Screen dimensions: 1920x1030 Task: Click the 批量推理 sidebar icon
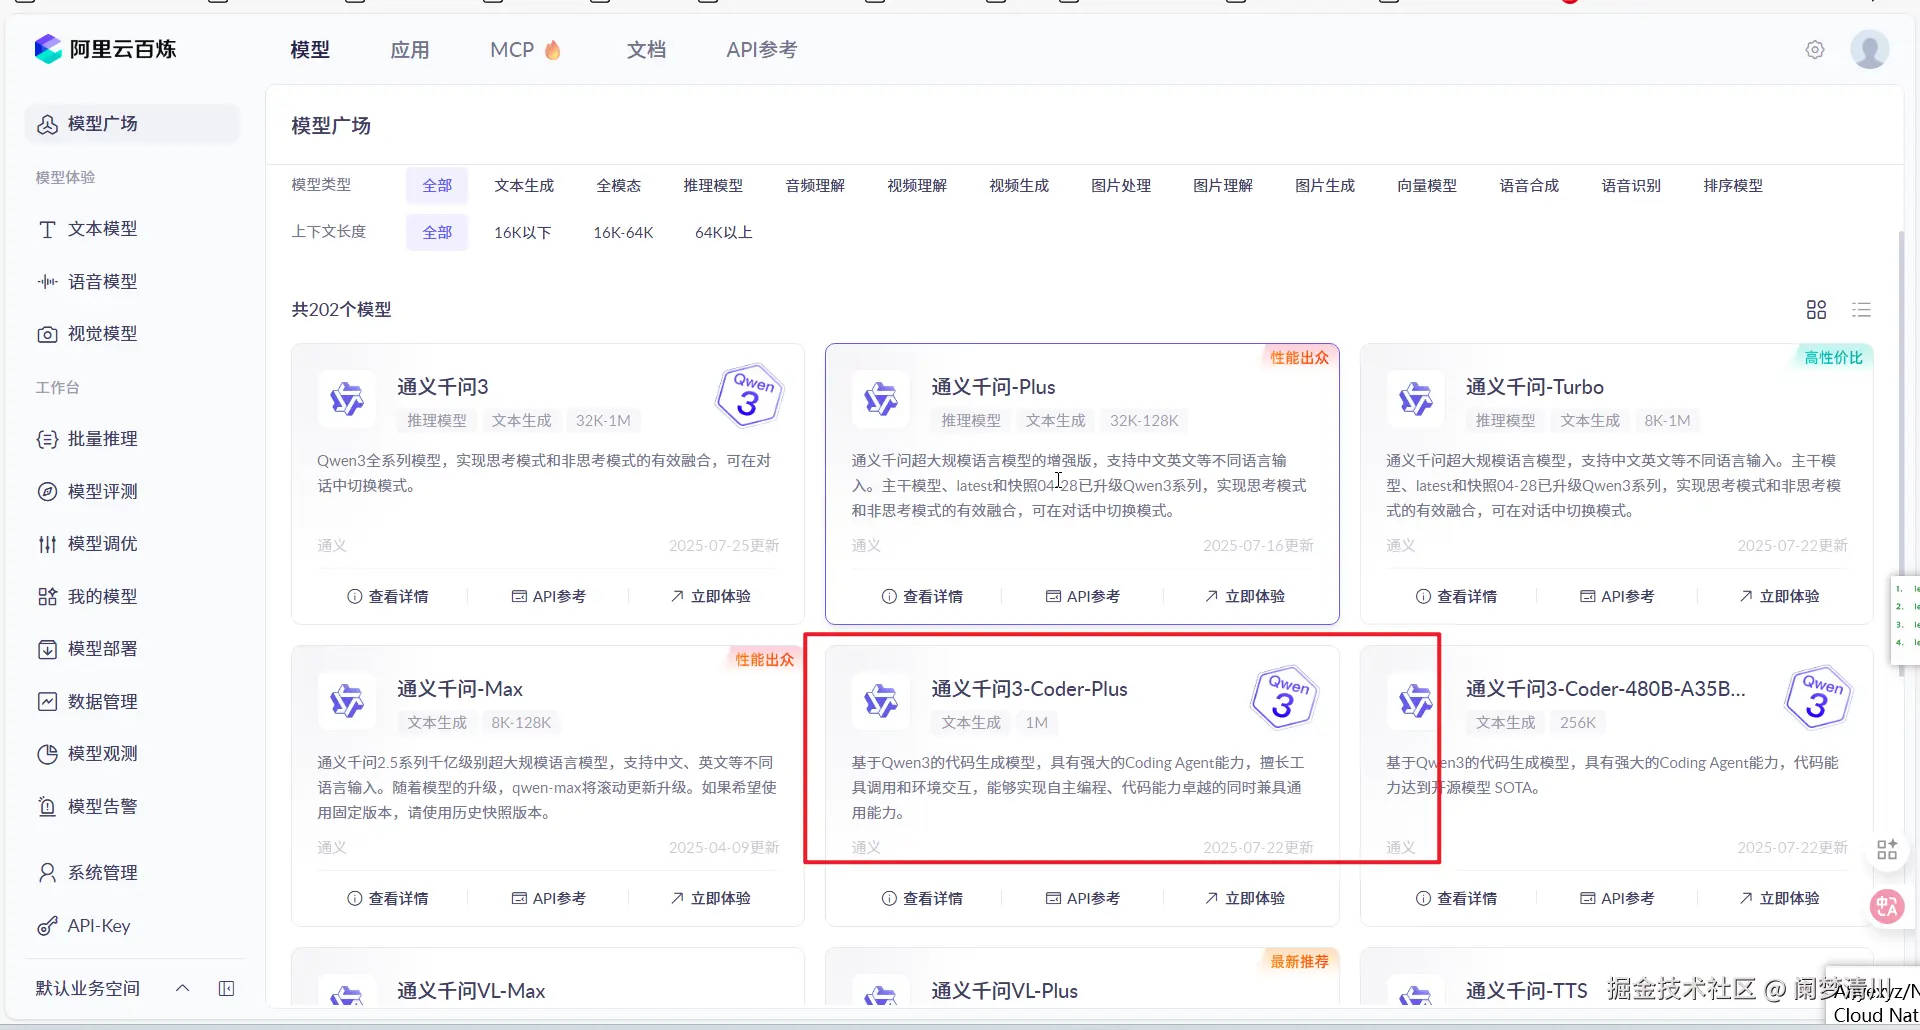pyautogui.click(x=47, y=439)
